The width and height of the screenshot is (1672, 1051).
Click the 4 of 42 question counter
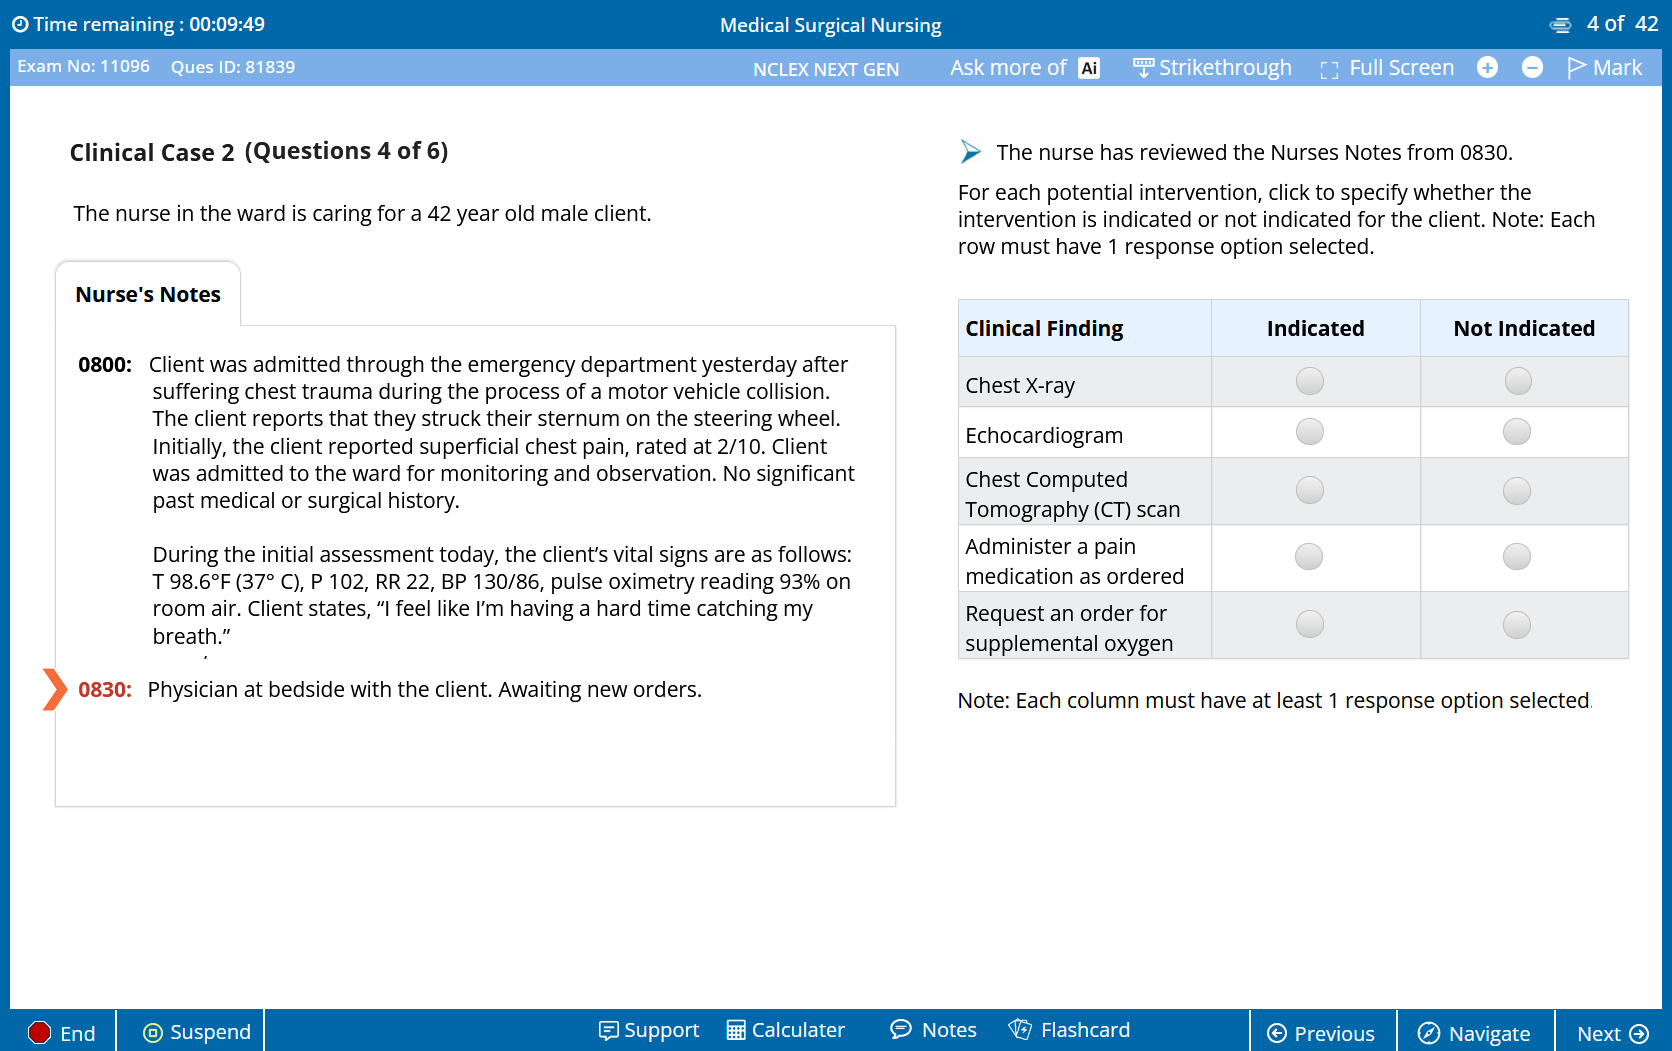coord(1622,23)
